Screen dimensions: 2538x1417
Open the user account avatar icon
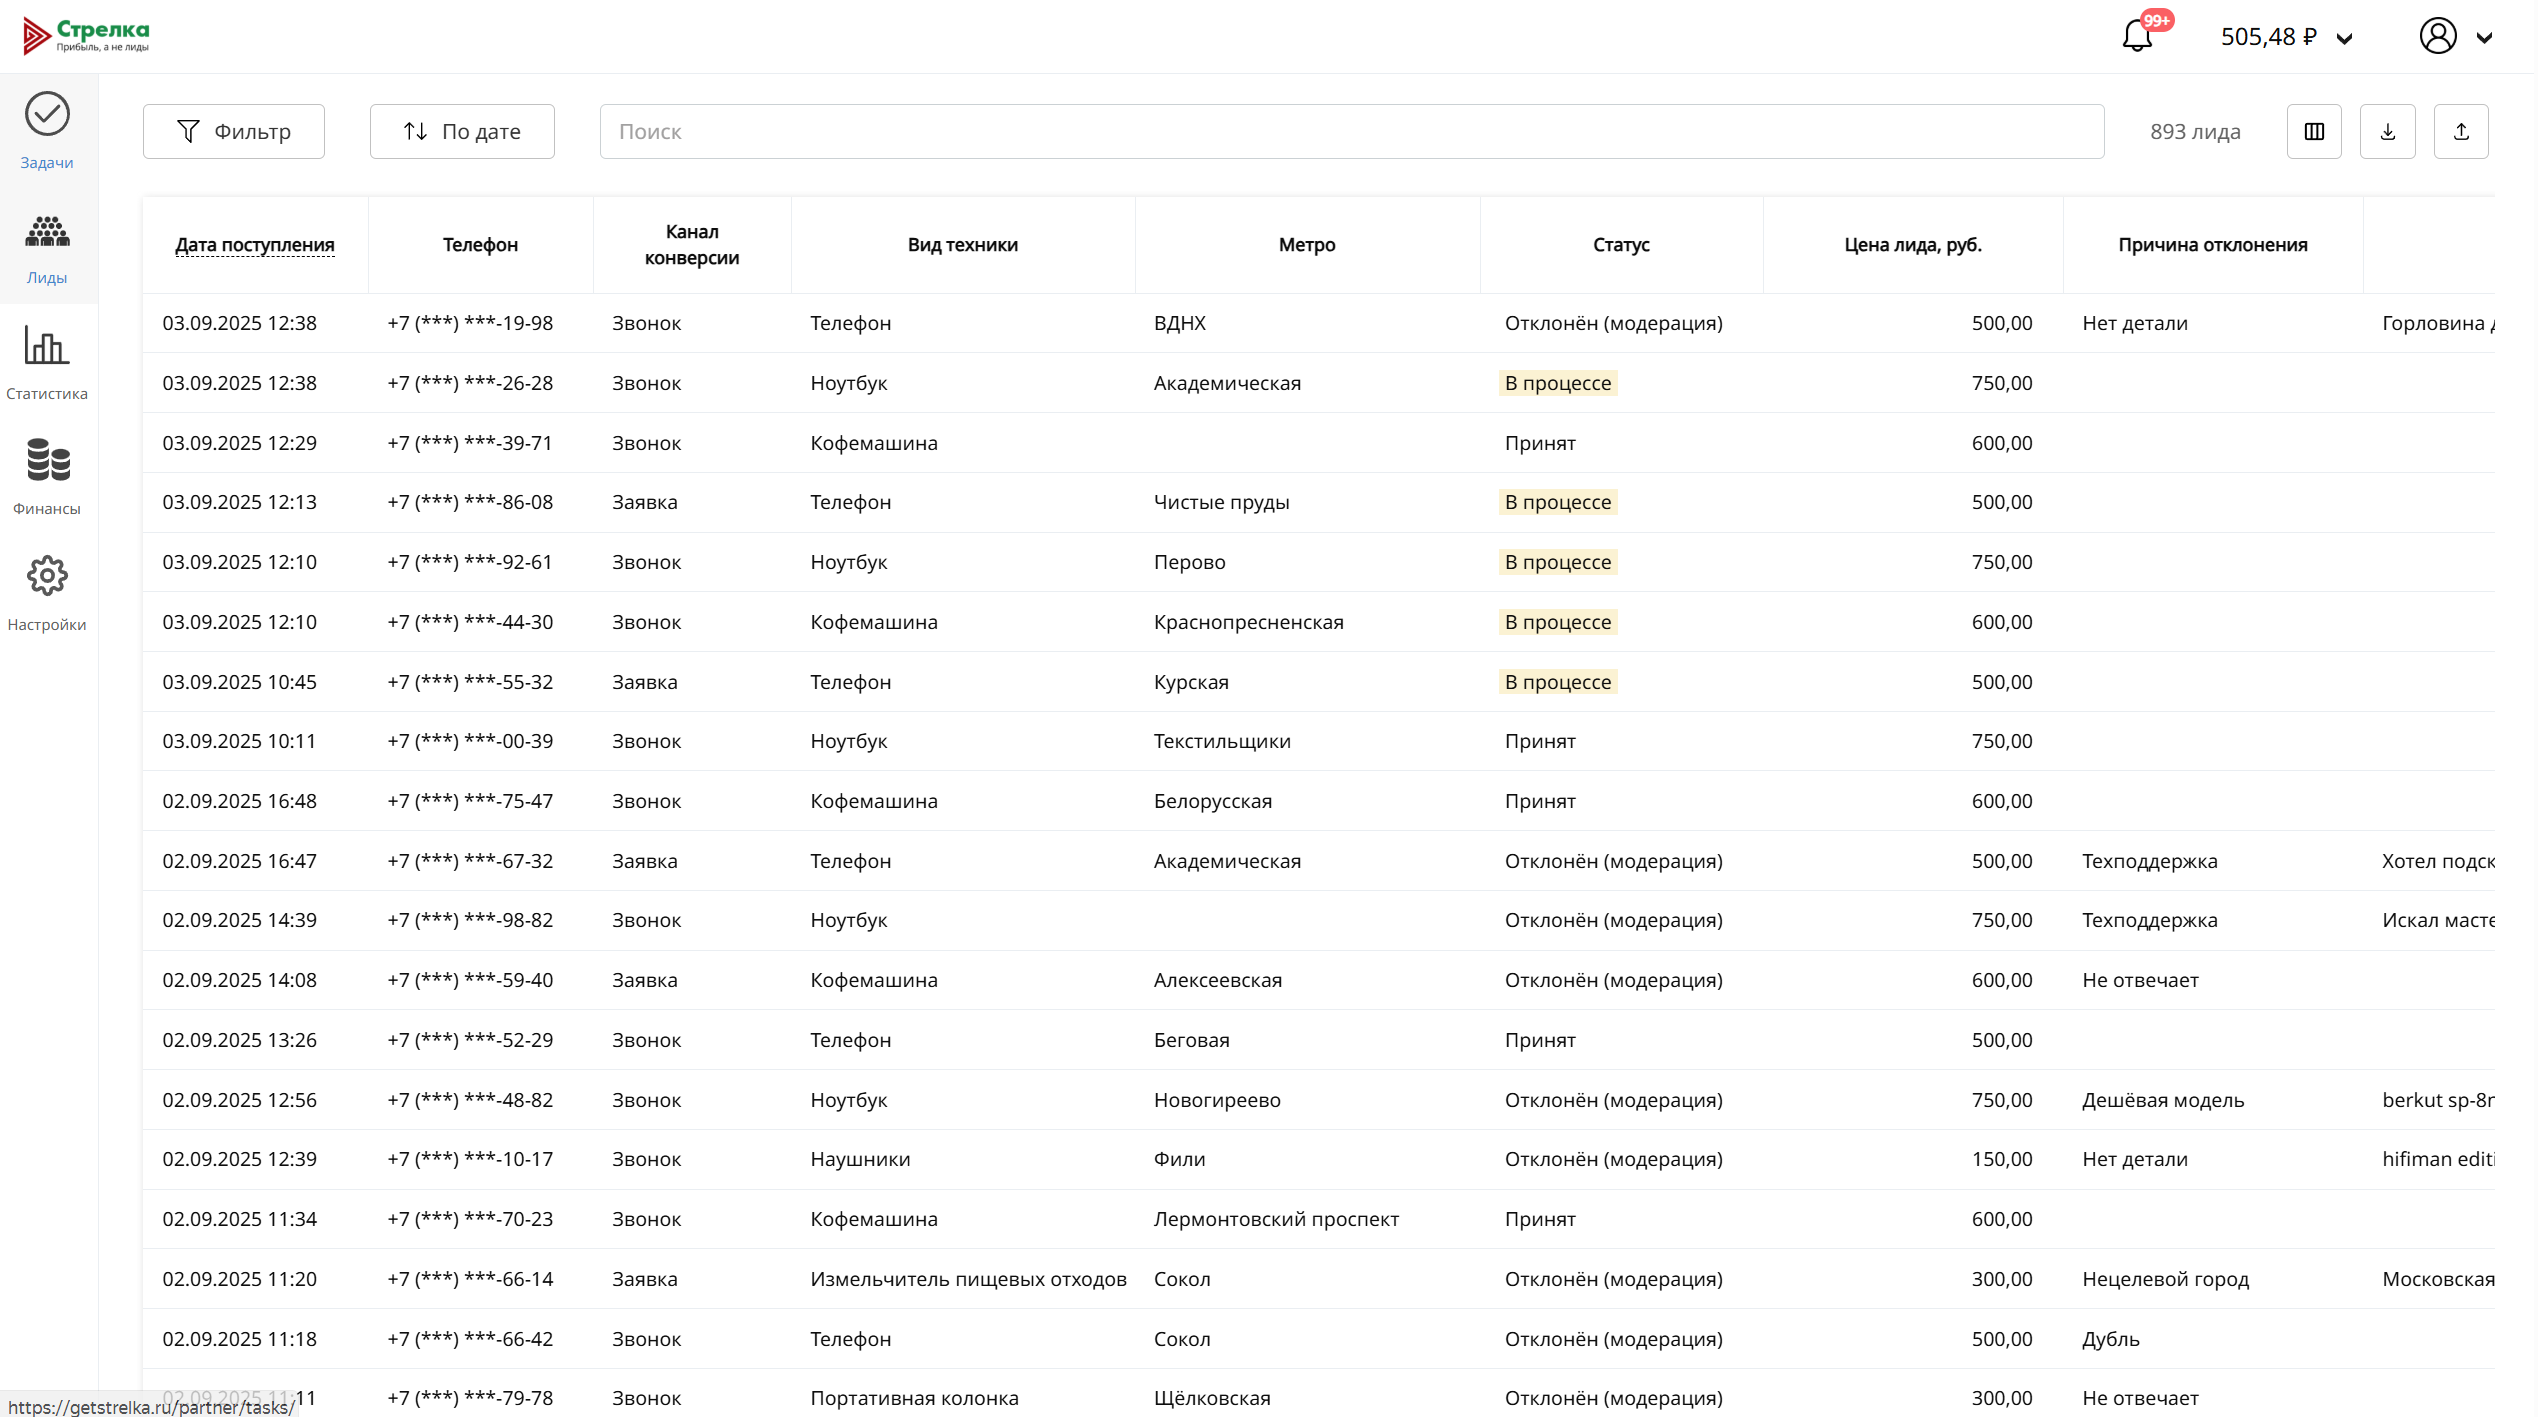click(2437, 37)
